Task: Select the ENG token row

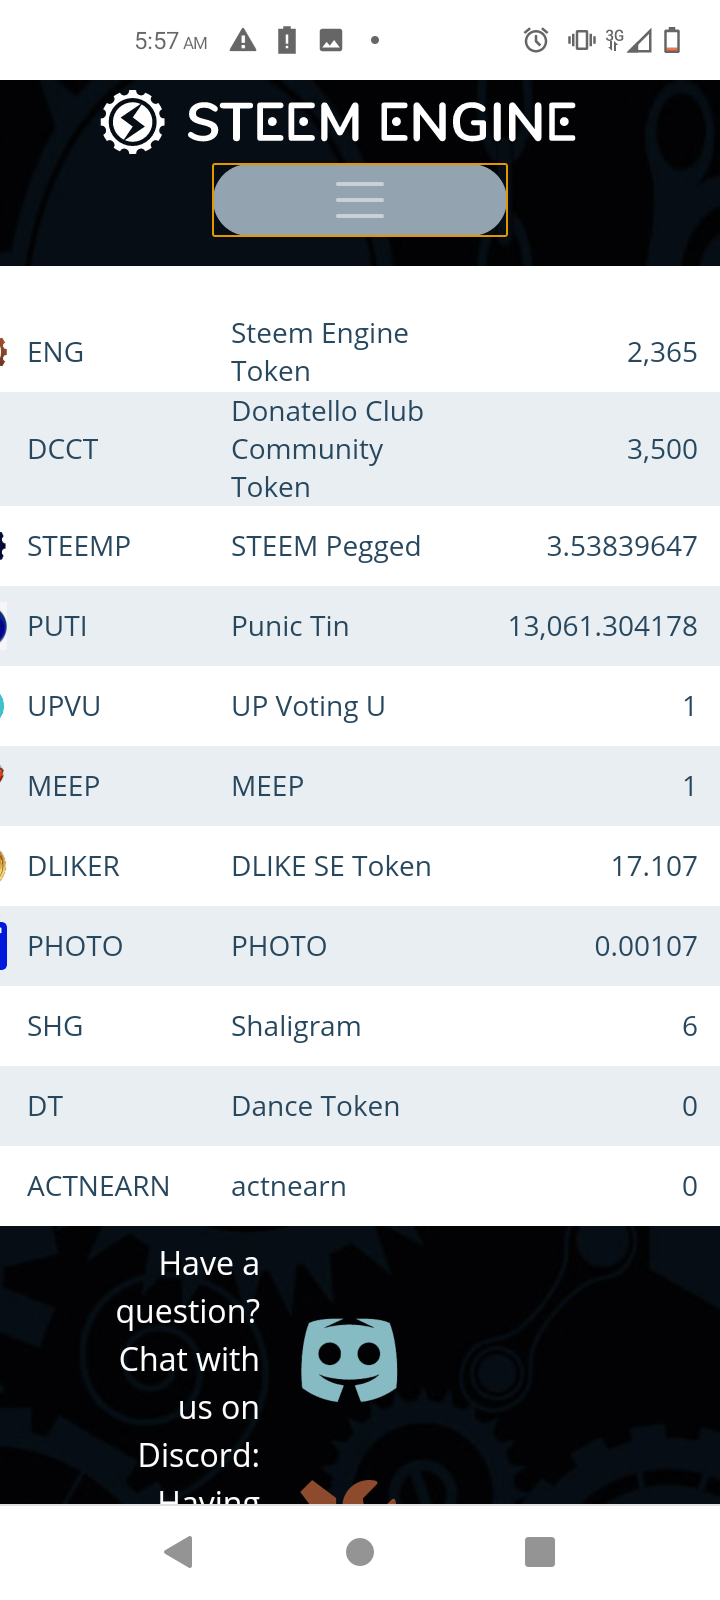Action: 360,352
